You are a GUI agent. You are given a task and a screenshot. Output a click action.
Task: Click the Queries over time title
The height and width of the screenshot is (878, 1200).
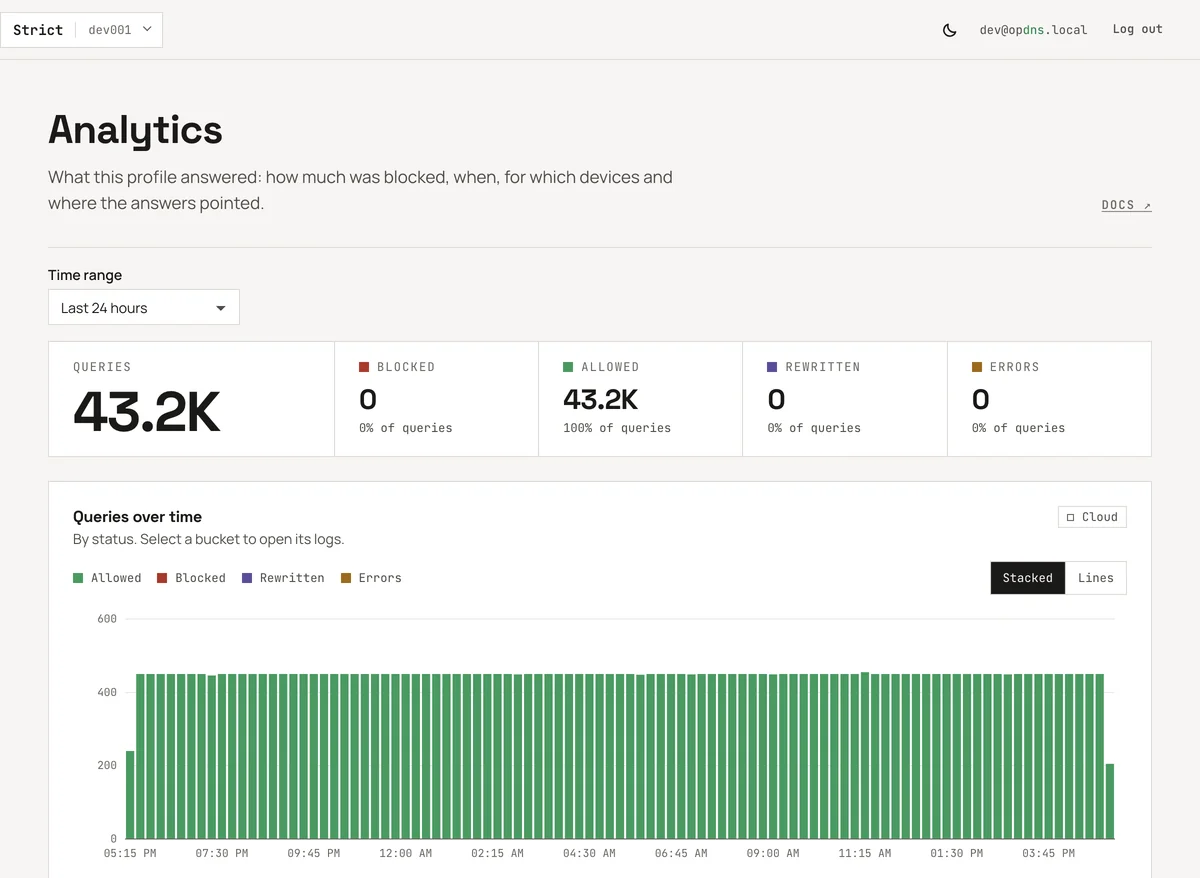137,517
